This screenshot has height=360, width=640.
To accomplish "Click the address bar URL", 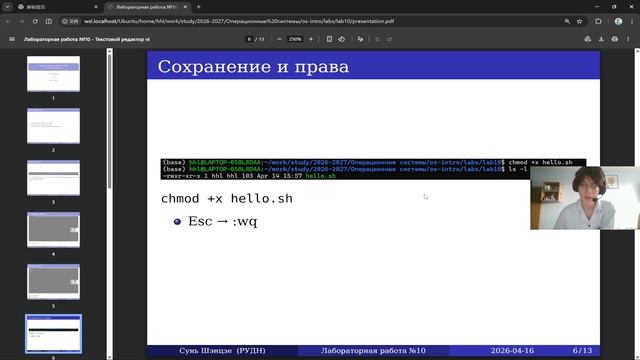I will click(x=239, y=21).
